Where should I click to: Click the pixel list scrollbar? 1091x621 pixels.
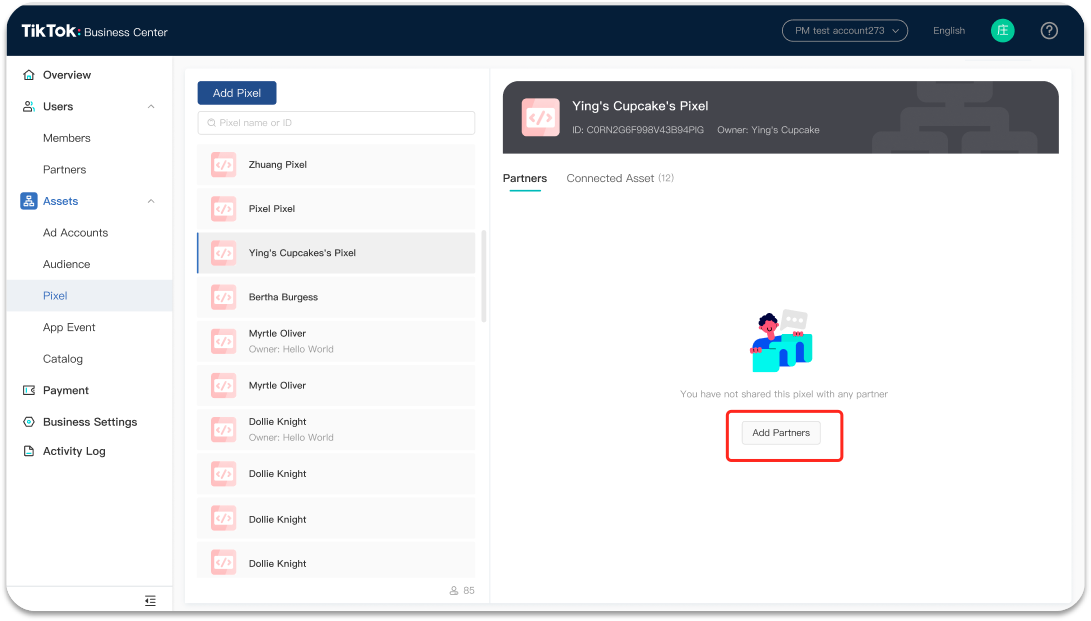pos(484,276)
